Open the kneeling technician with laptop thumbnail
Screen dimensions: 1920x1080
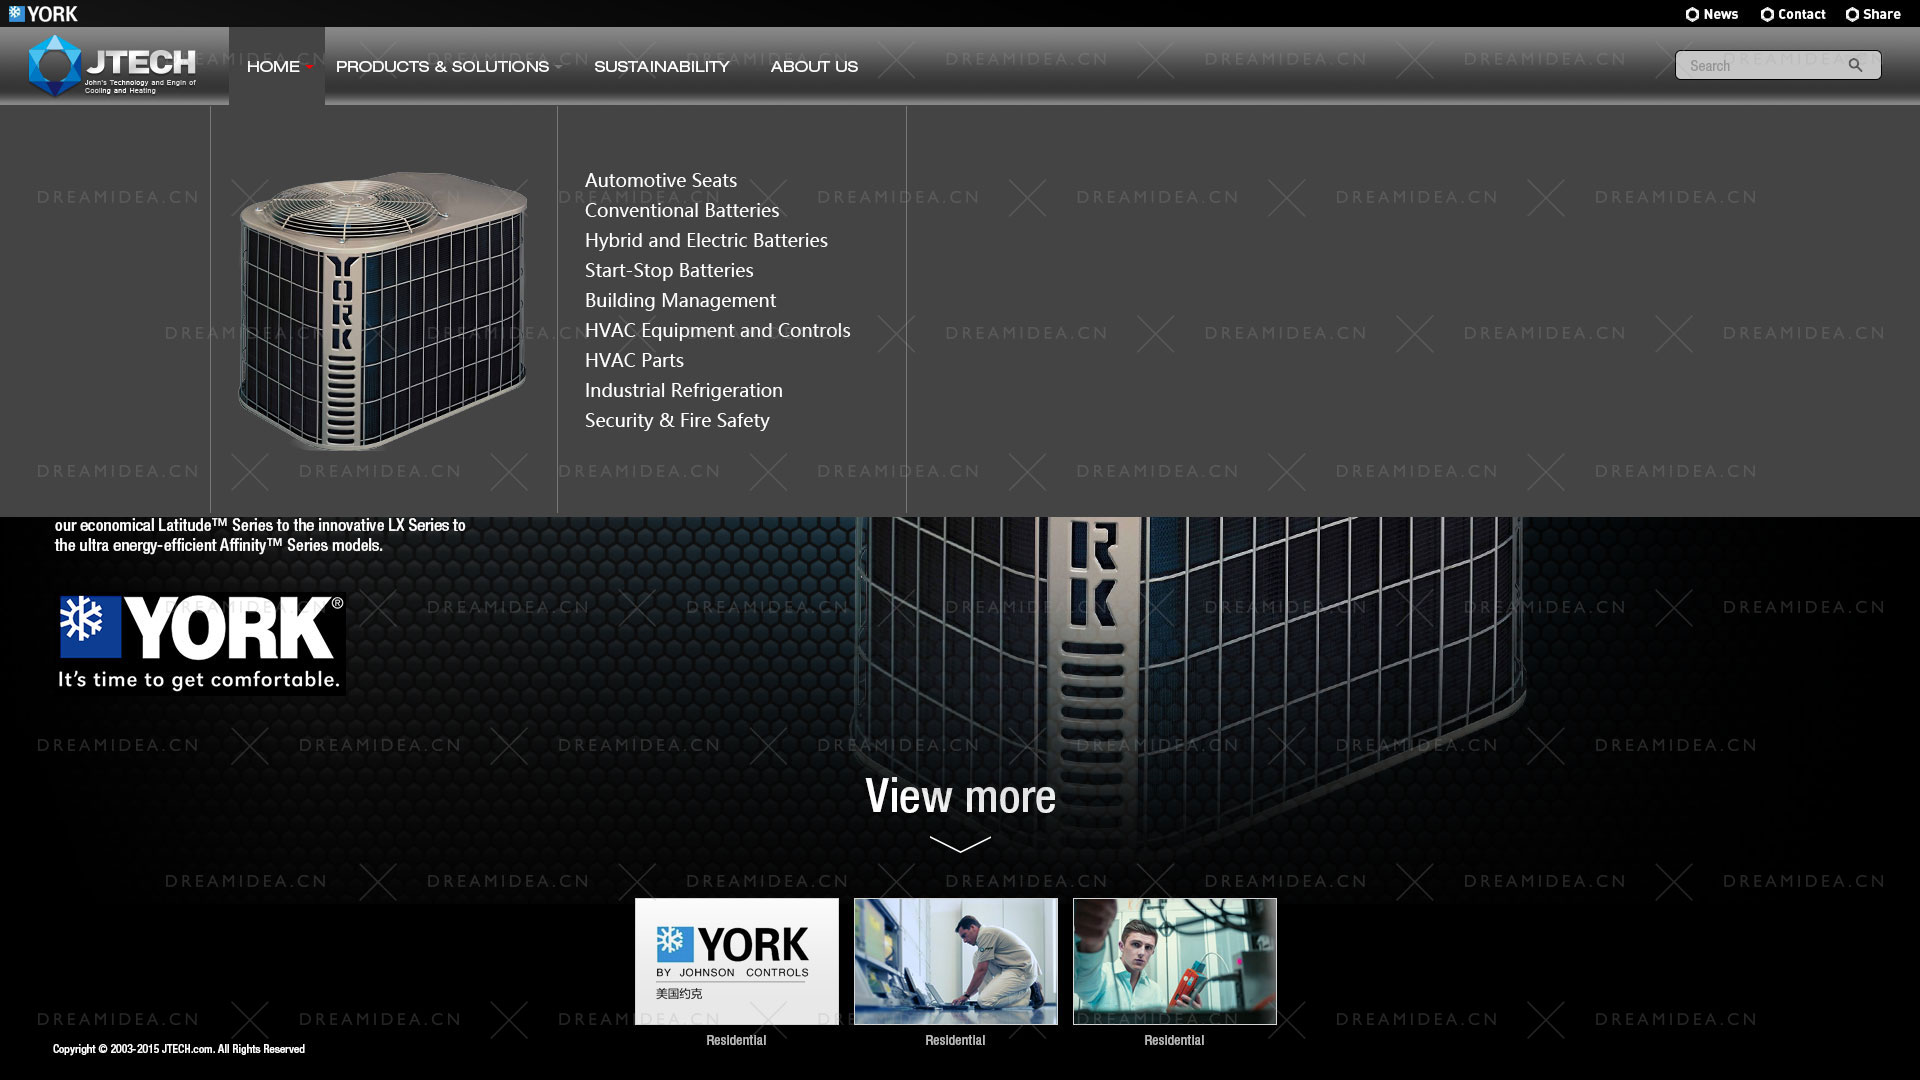tap(955, 961)
